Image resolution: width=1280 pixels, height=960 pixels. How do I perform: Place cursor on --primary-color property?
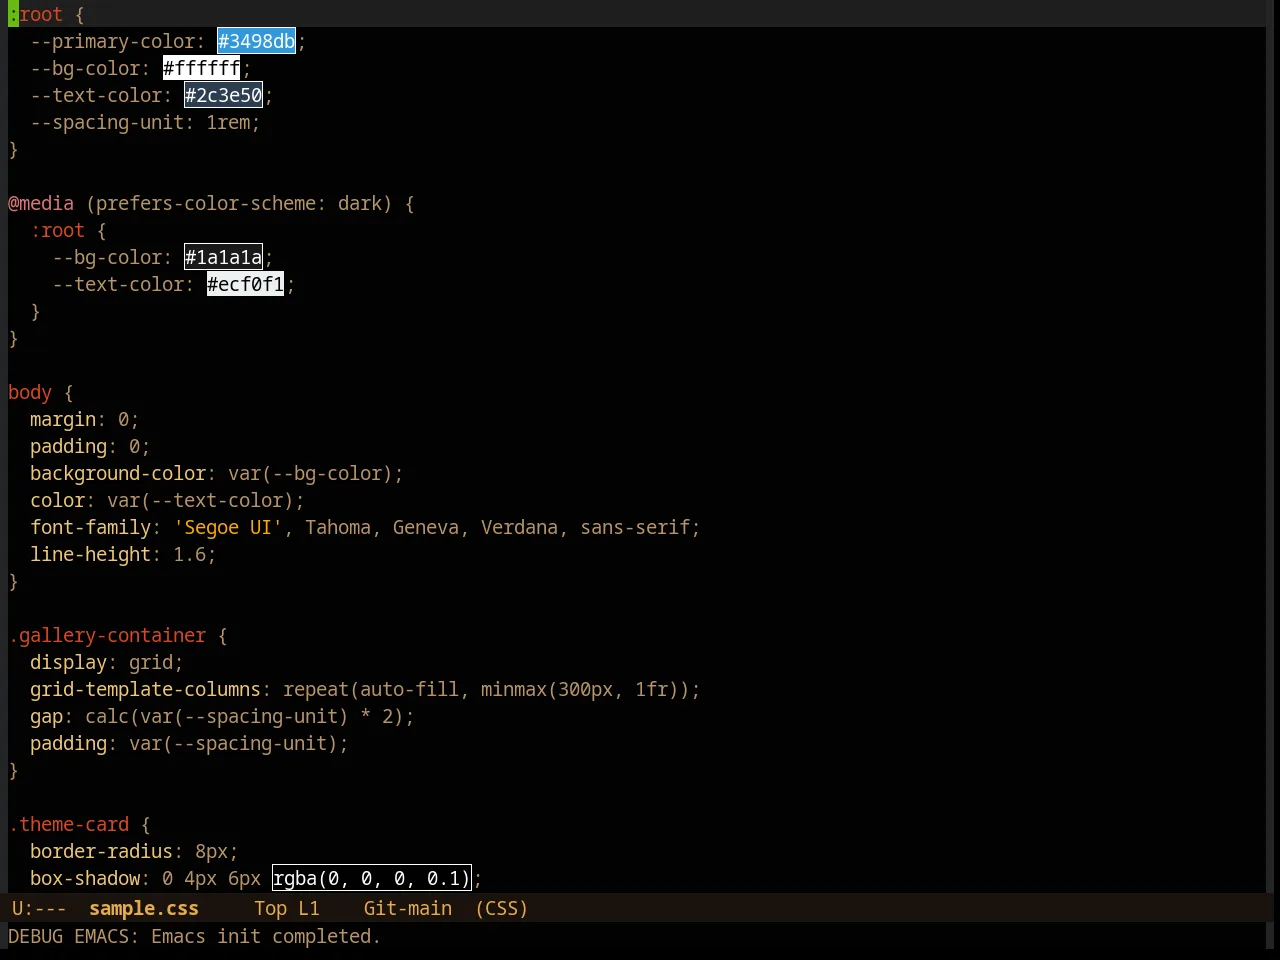point(112,41)
